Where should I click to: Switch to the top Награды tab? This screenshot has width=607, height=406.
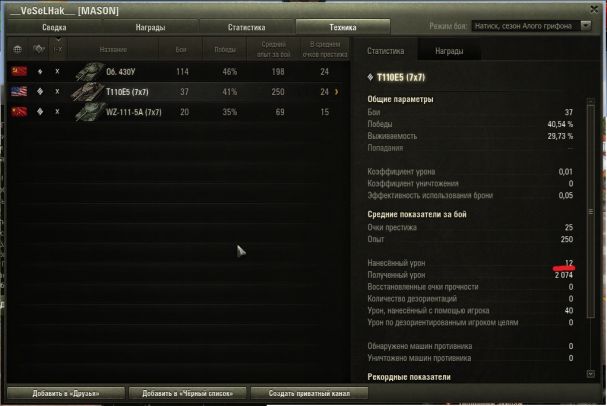(150, 27)
